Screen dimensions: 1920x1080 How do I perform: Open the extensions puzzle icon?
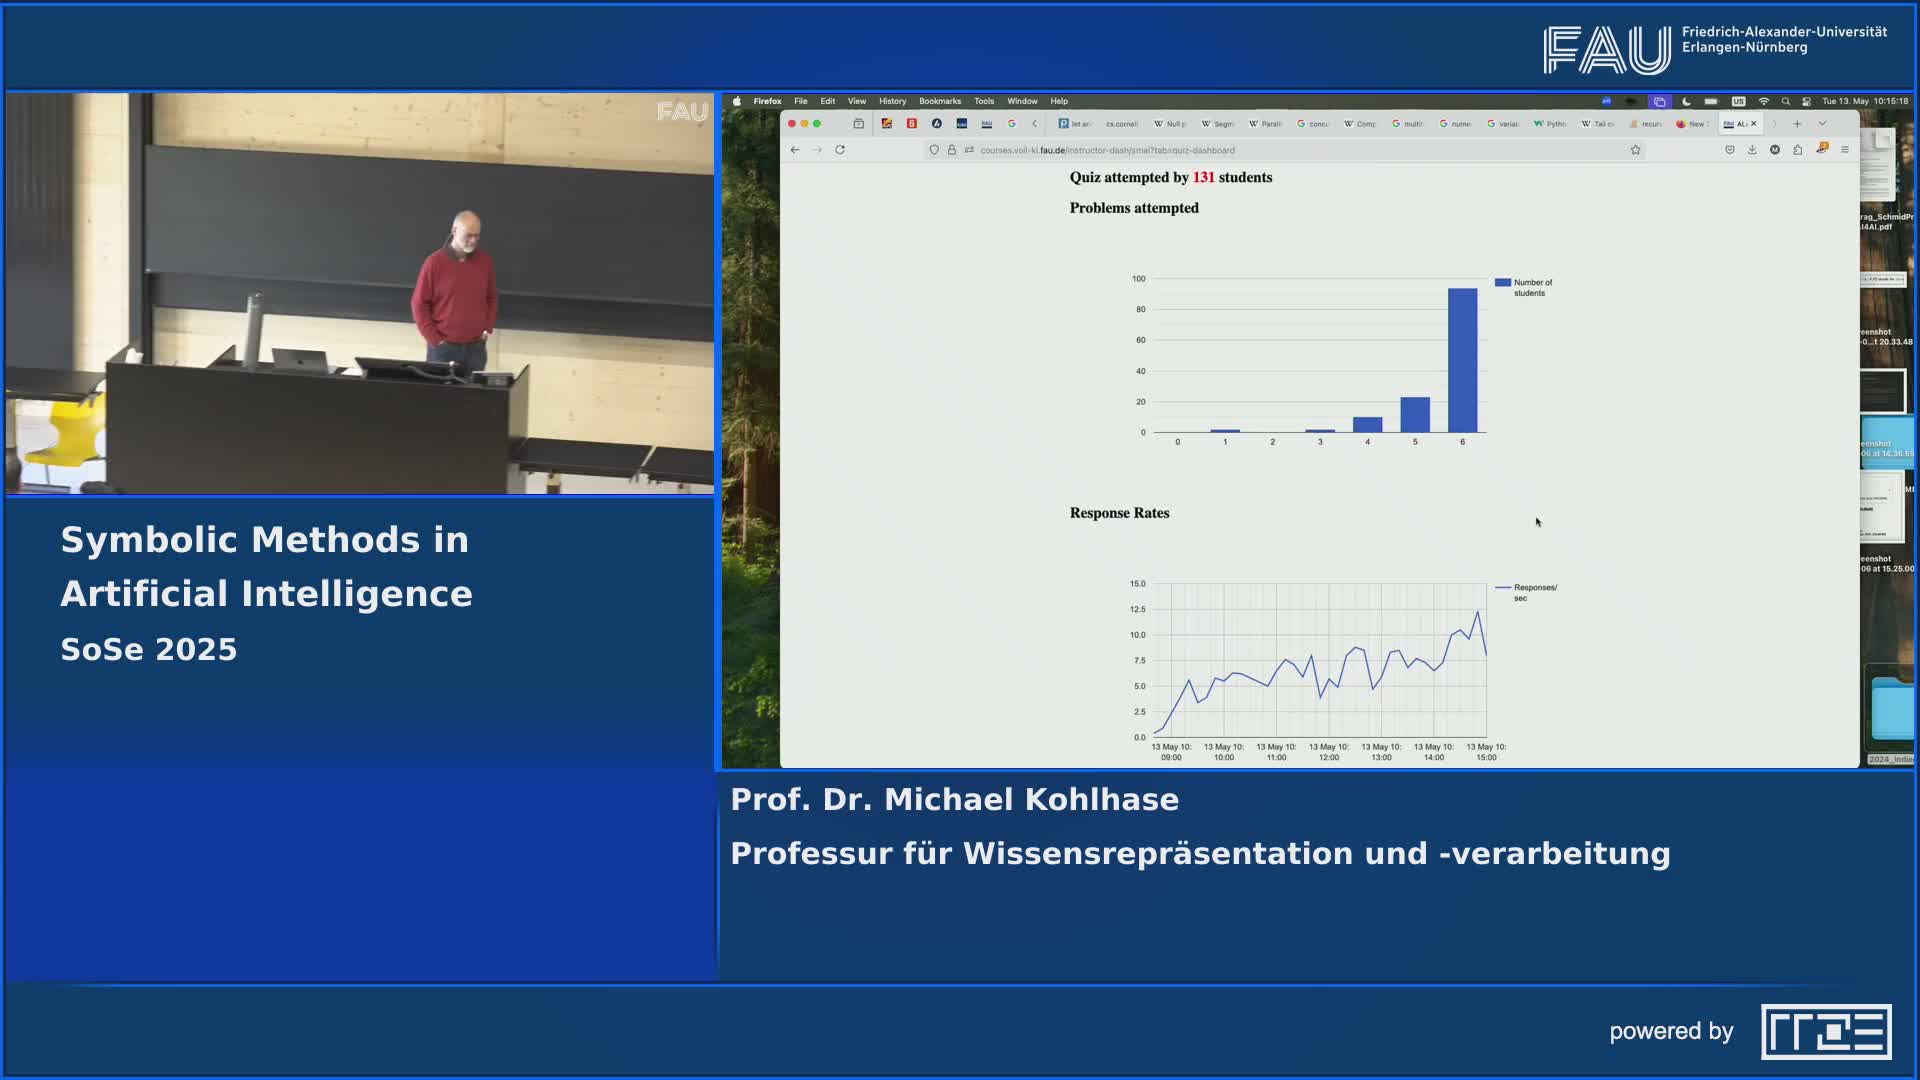click(1798, 150)
